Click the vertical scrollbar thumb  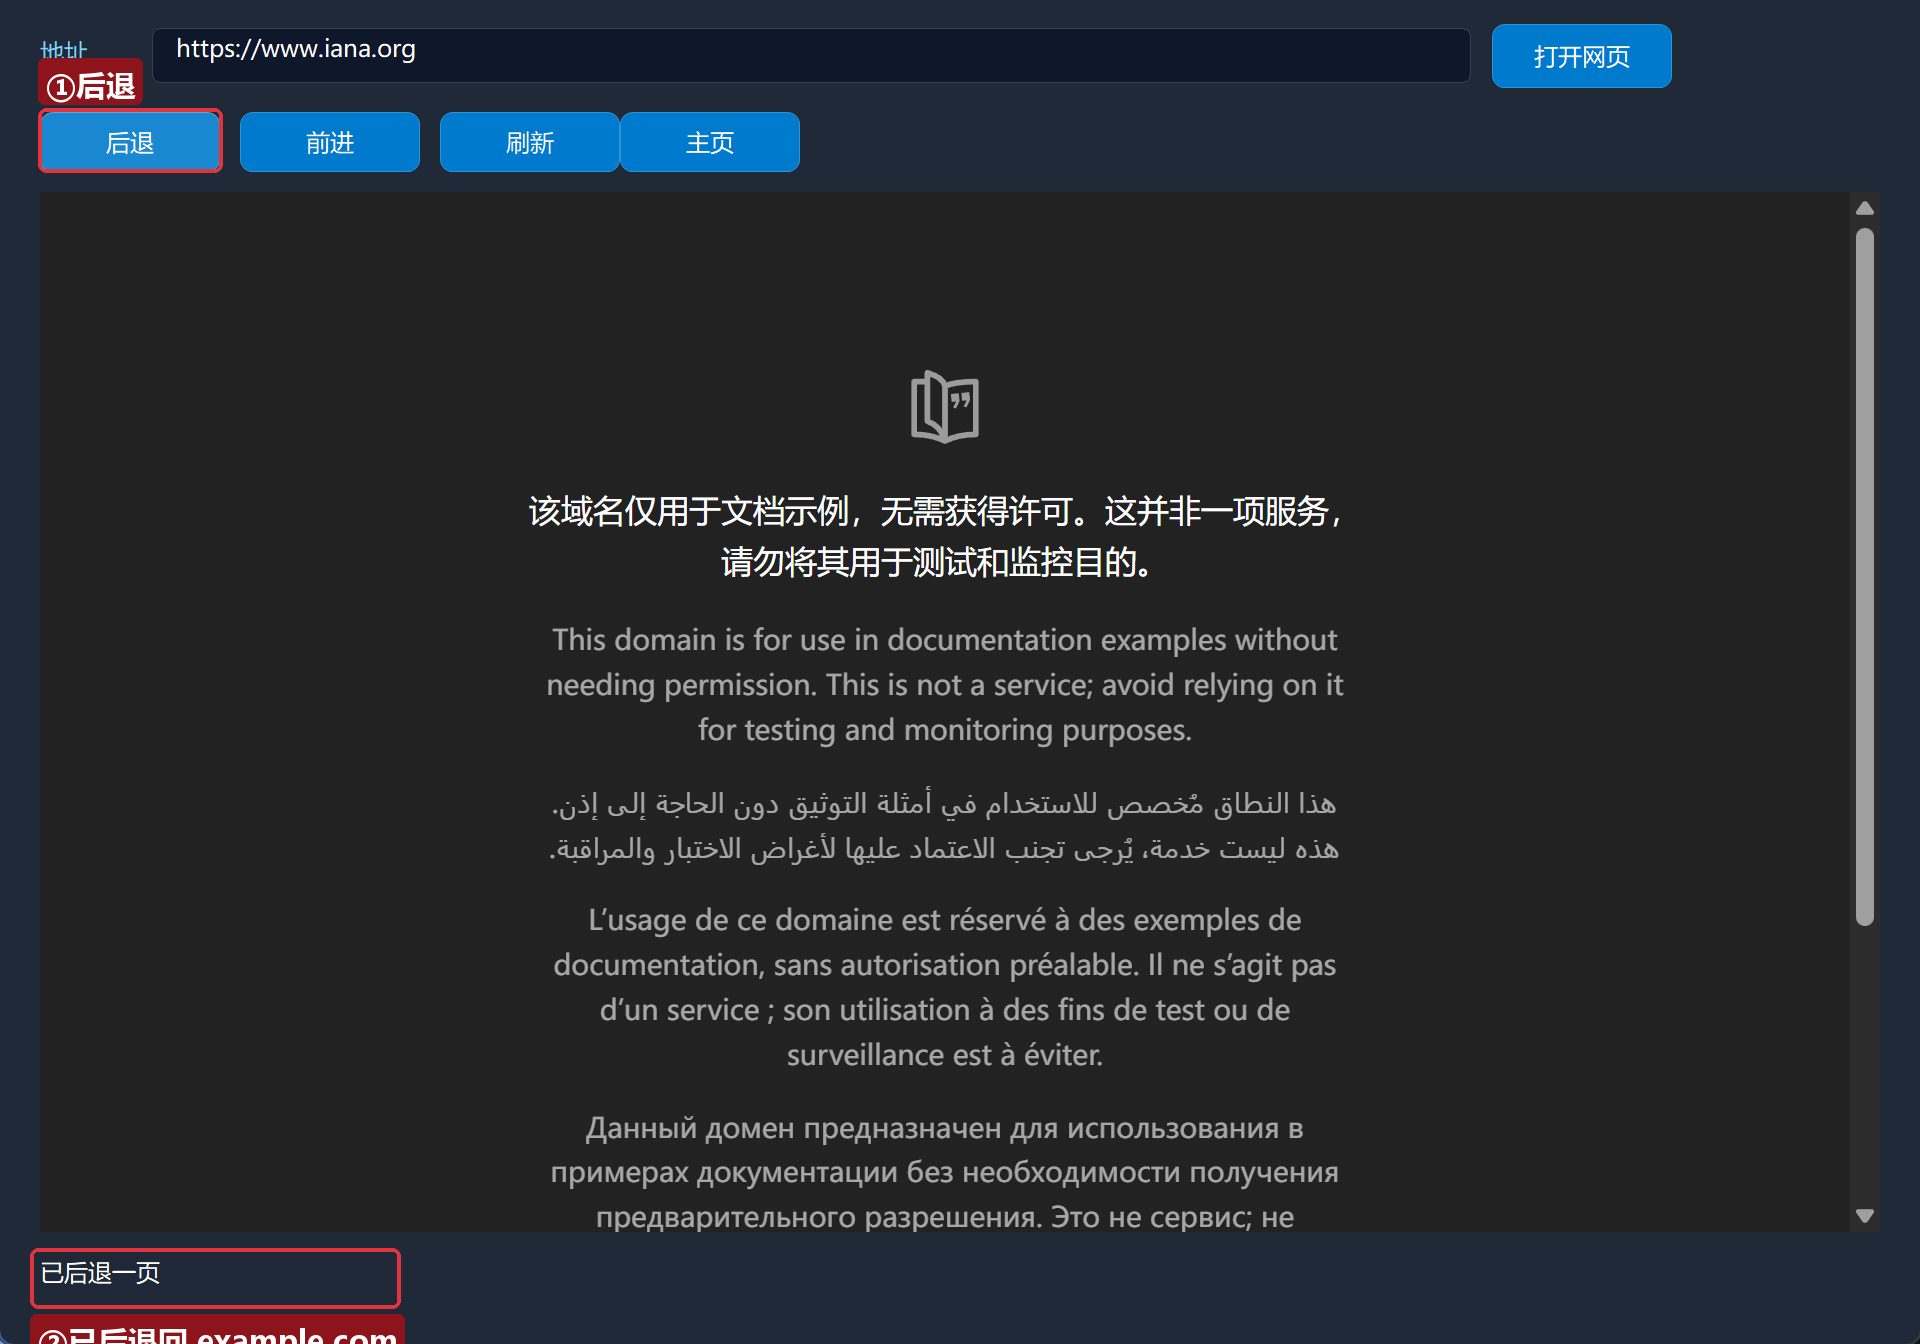pos(1865,577)
